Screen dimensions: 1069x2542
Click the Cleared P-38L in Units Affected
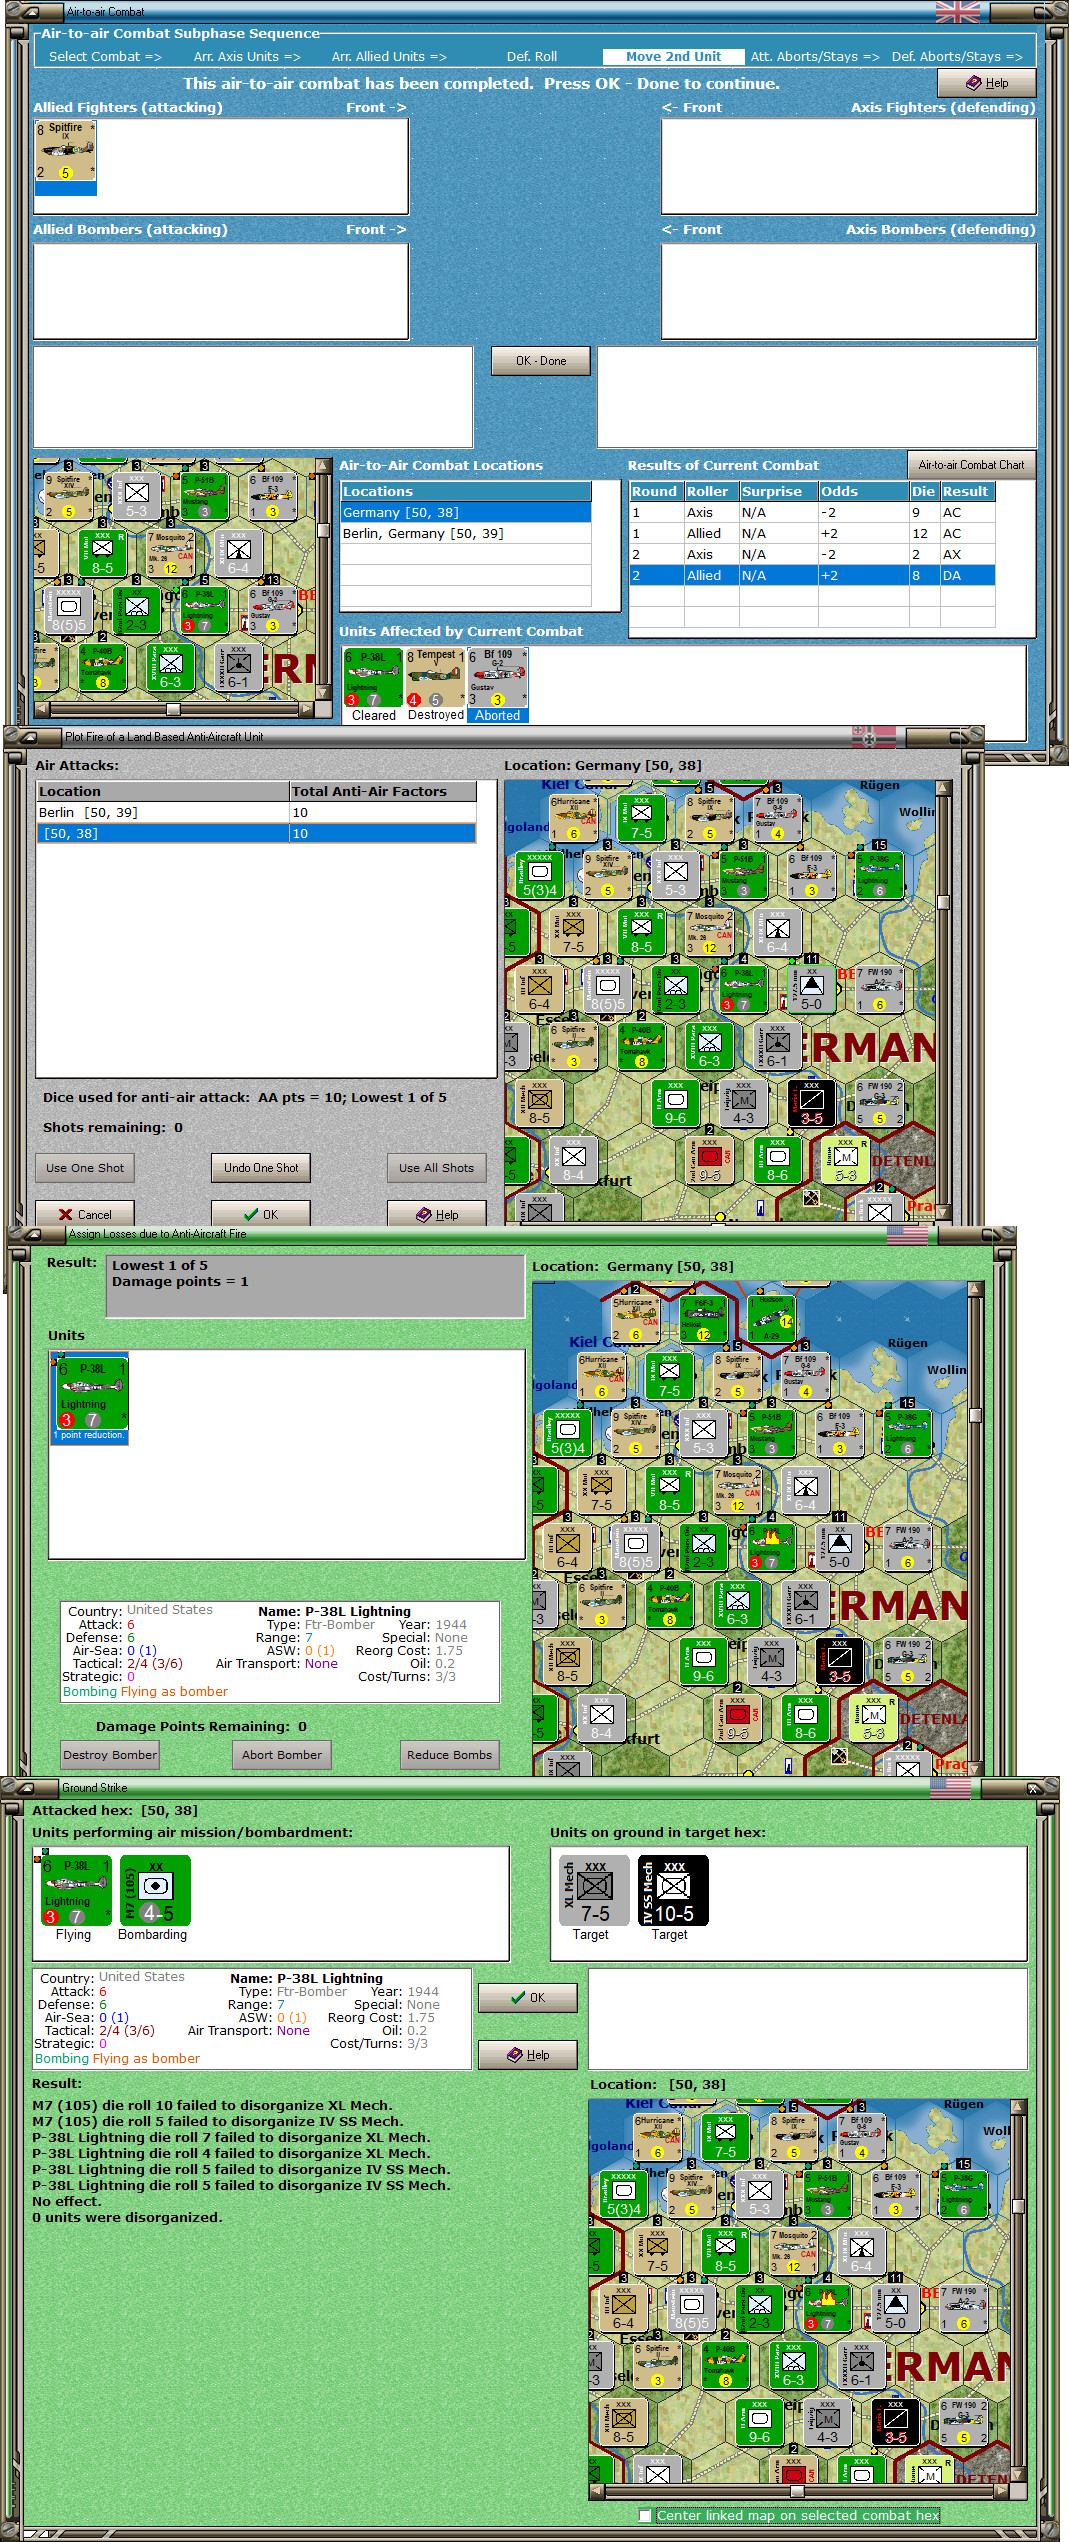point(373,678)
